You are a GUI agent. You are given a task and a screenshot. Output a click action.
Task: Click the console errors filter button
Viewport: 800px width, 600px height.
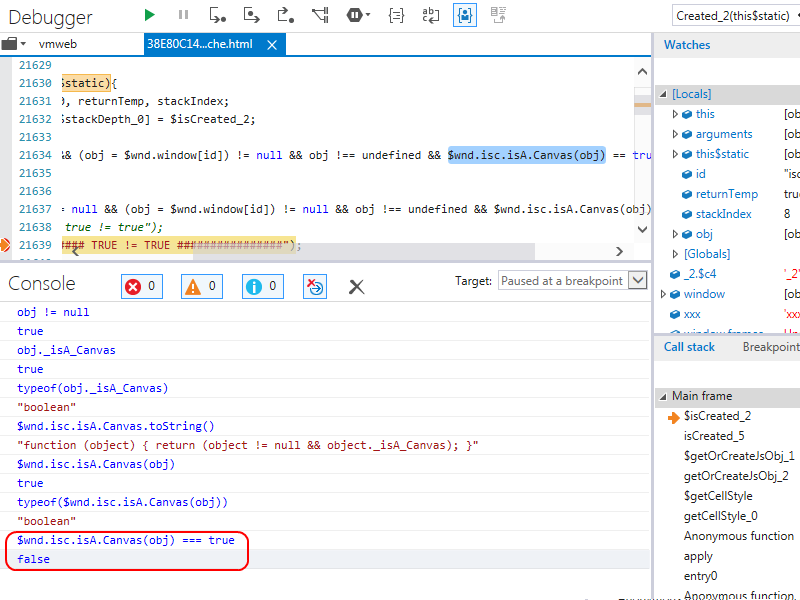click(142, 287)
